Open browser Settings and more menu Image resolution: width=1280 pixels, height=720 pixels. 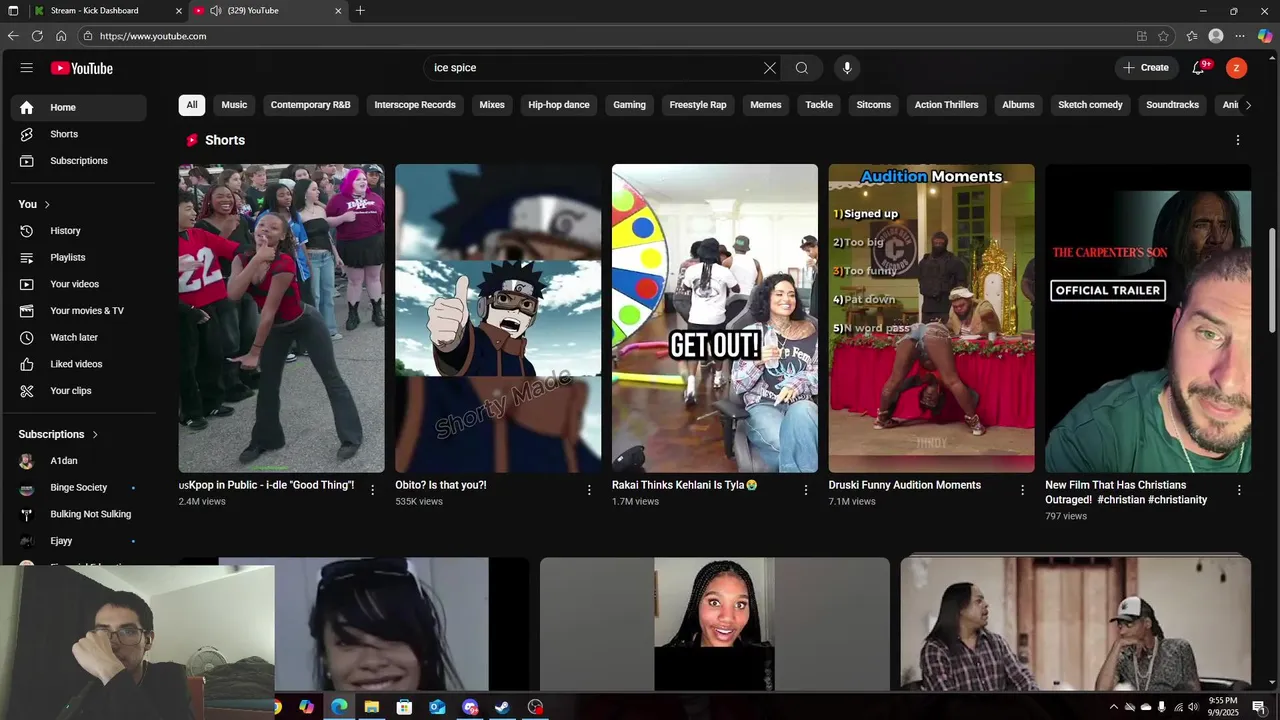pyautogui.click(x=1240, y=36)
